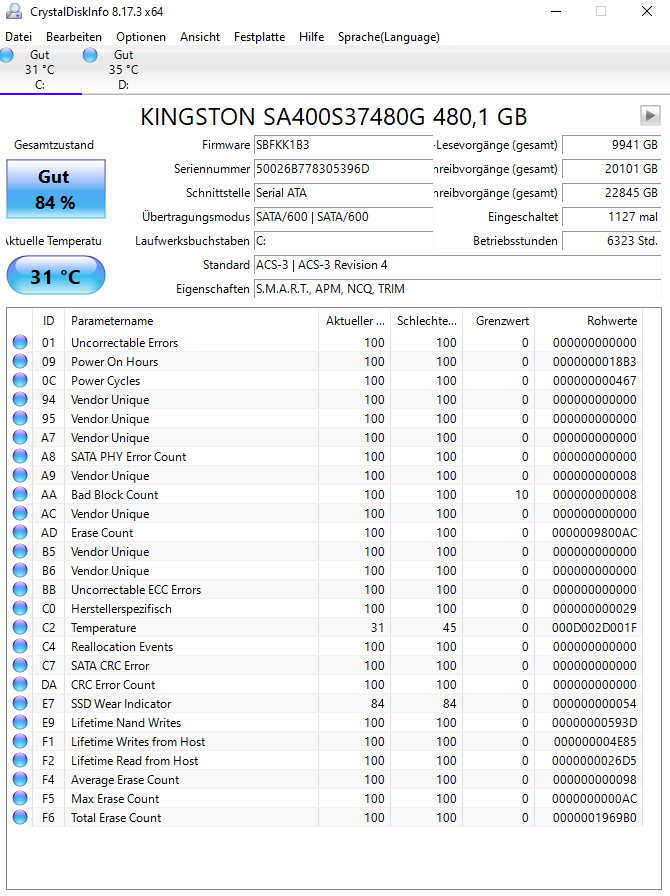670x896 pixels.
Task: Click the Grenzwert column header
Action: point(498,321)
